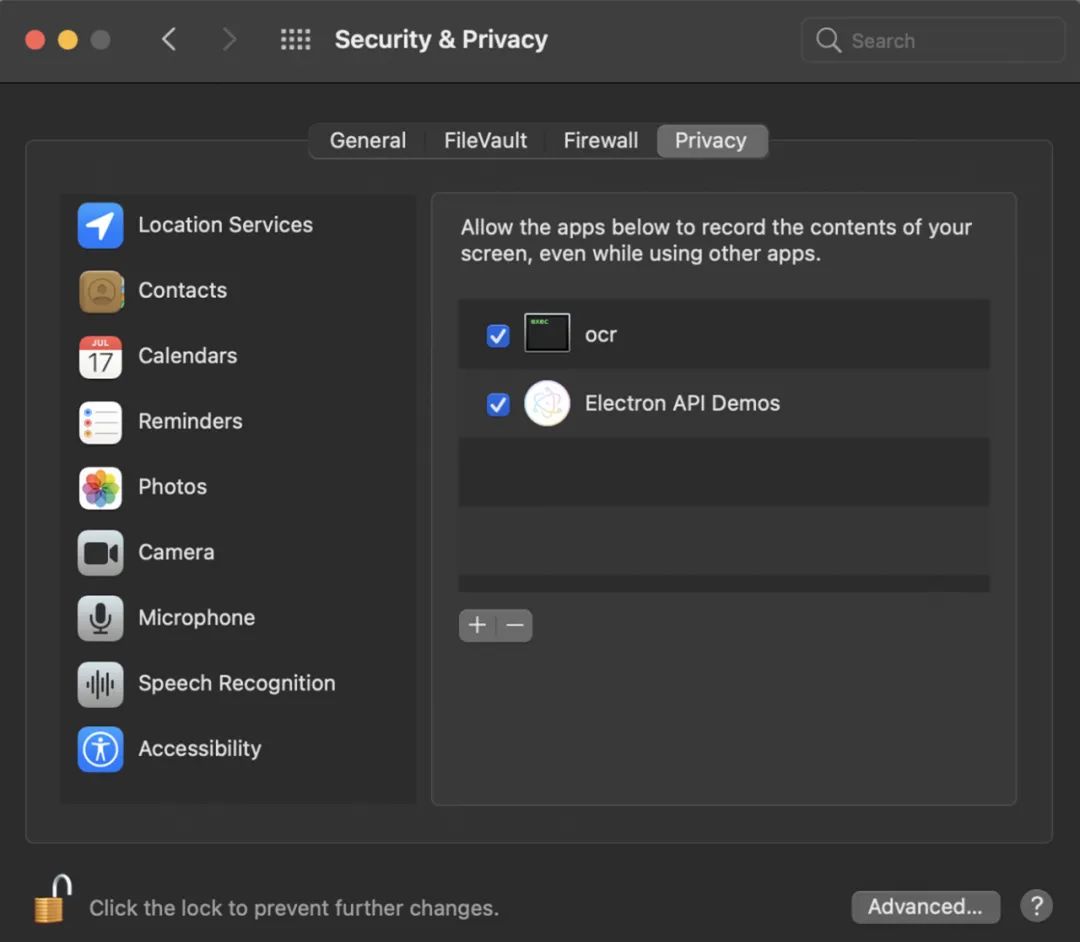Image resolution: width=1080 pixels, height=942 pixels.
Task: Select the Reminders list icon
Action: (100, 422)
